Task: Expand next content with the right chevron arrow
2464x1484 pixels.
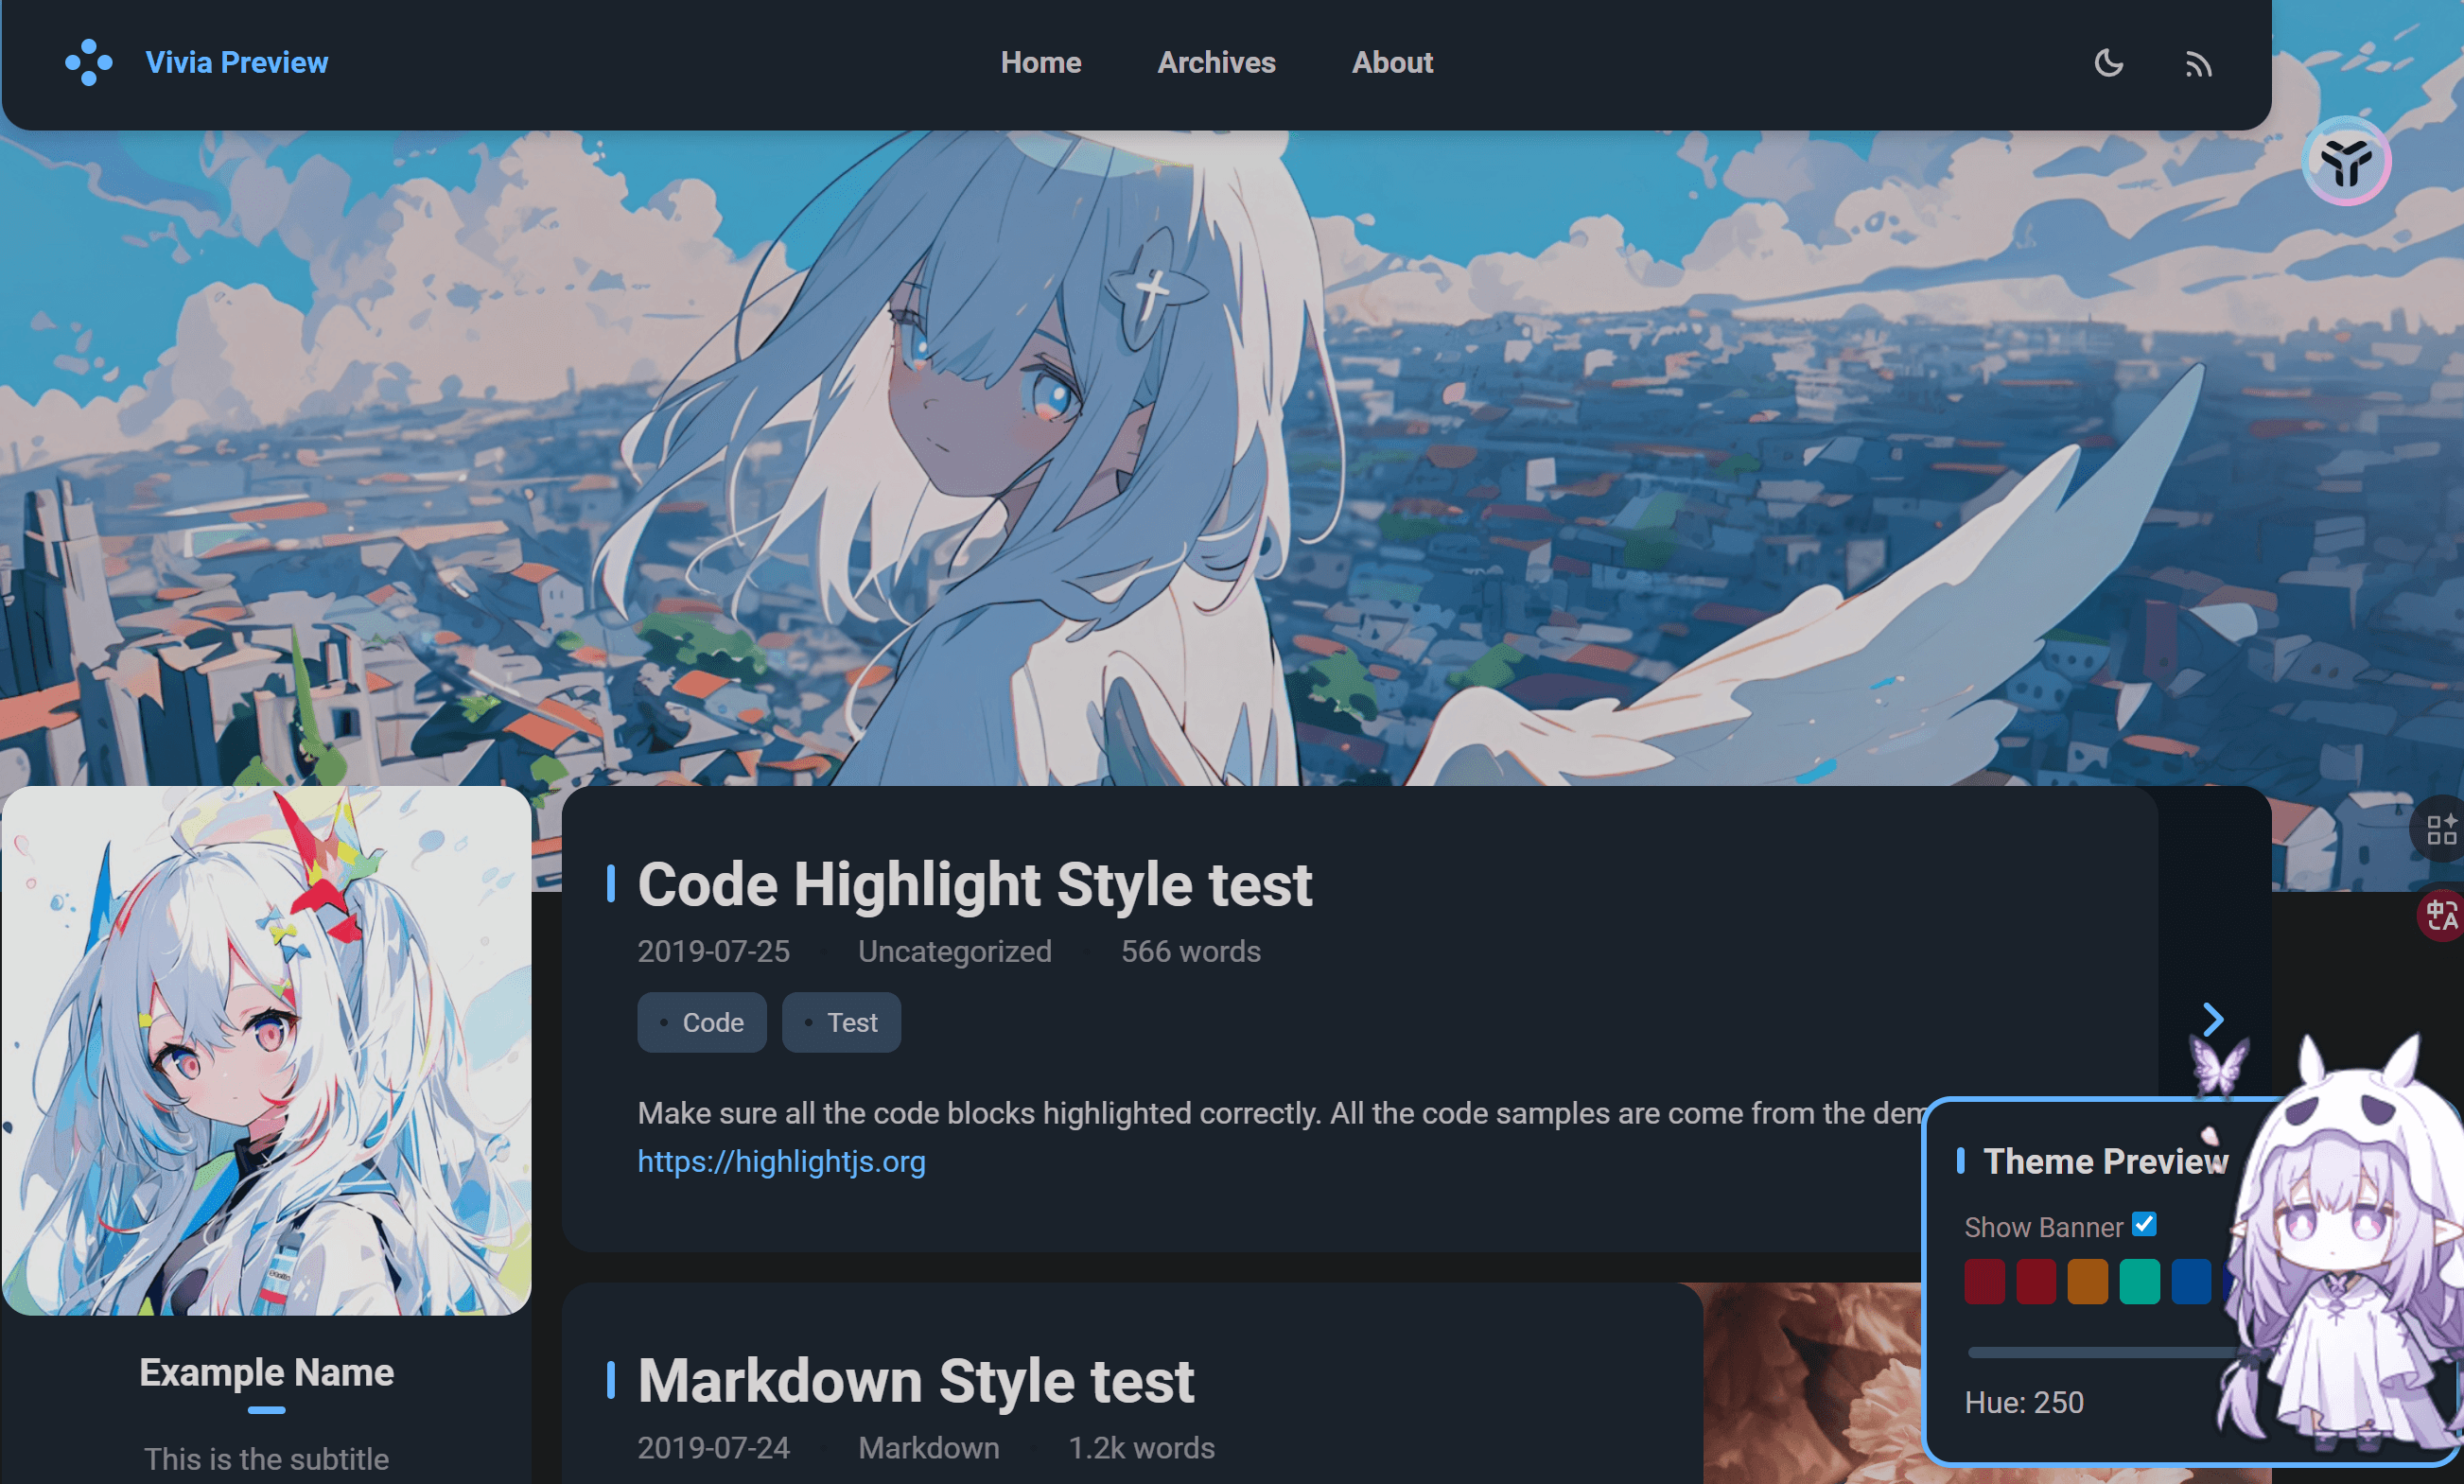Action: (2212, 1019)
